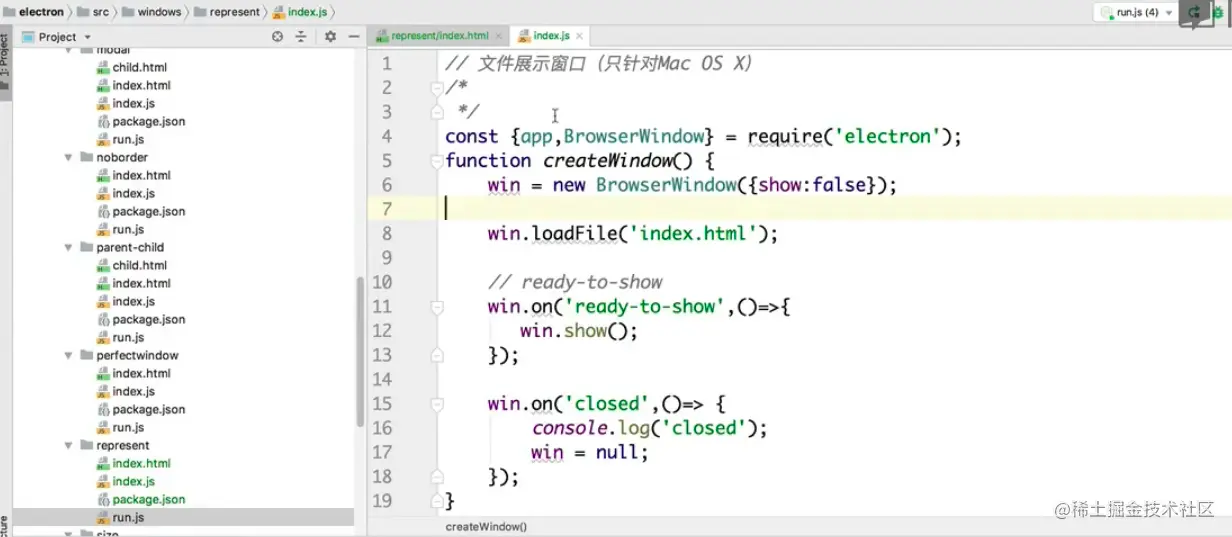Select package.json under noborder folder
Screen dimensions: 1232x537
click(x=148, y=212)
